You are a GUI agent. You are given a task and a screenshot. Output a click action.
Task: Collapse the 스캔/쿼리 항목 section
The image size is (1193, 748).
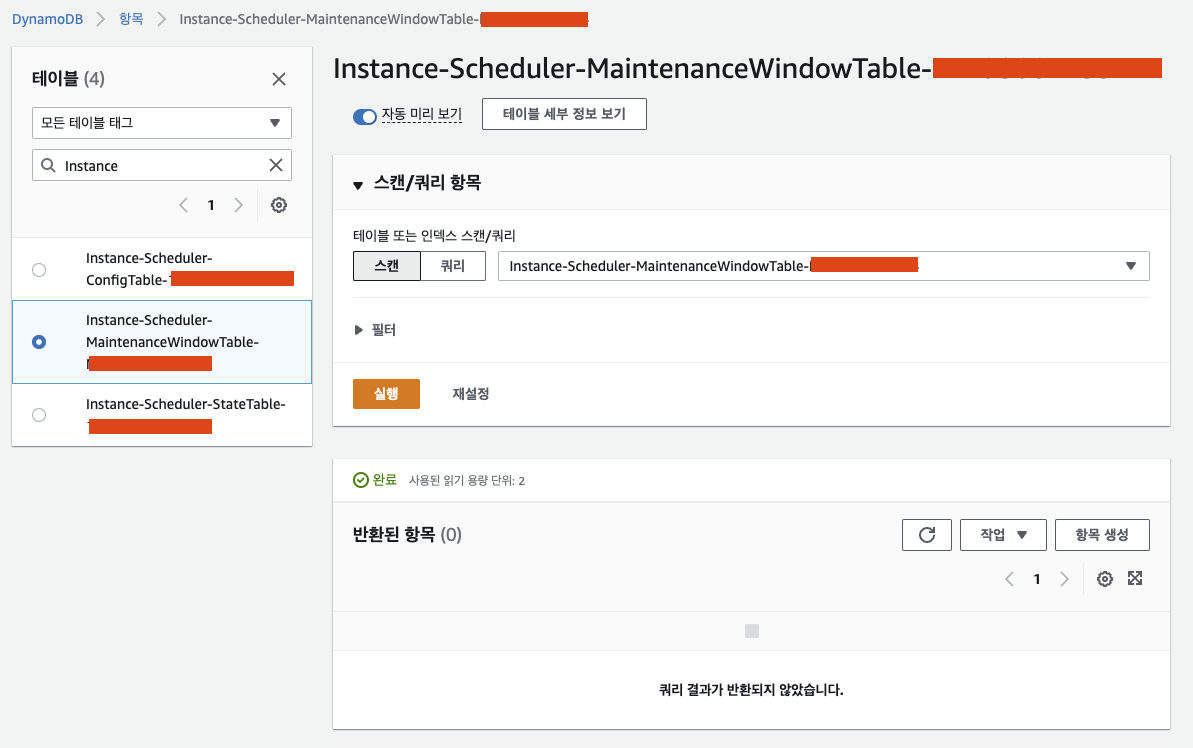pos(358,185)
